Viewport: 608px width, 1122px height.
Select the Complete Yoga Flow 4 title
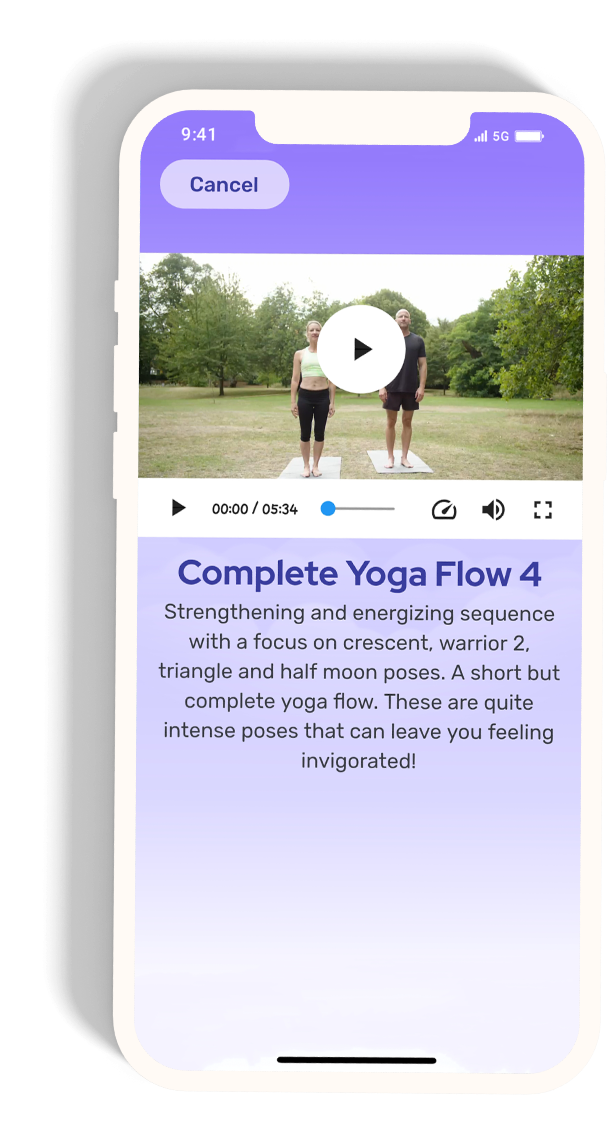pyautogui.click(x=360, y=573)
